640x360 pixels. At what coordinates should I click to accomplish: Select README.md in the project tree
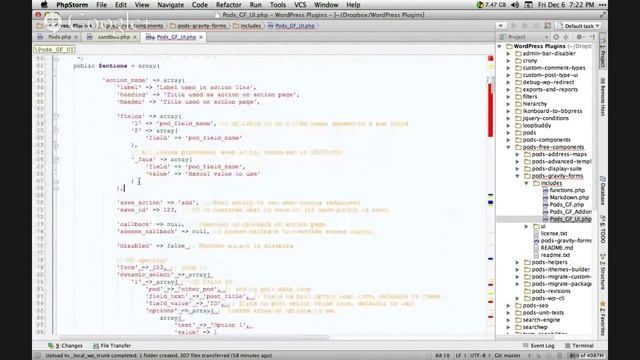coord(556,248)
